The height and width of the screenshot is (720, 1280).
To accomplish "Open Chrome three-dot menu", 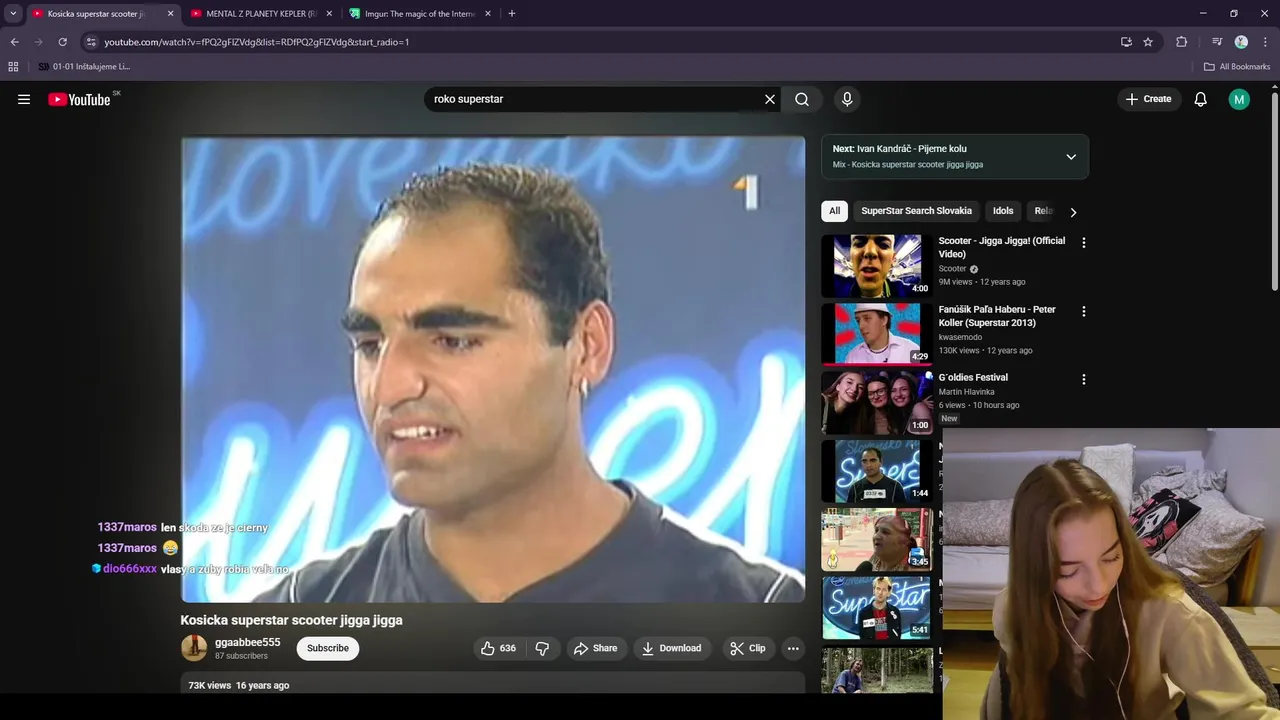I will (1265, 42).
